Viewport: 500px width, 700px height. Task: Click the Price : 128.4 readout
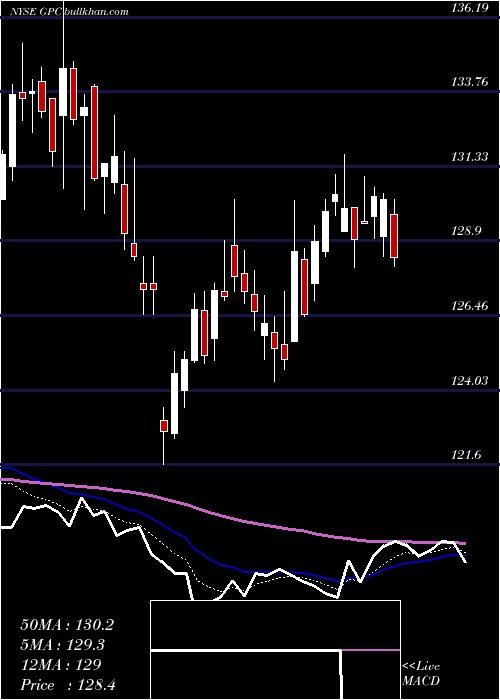pyautogui.click(x=68, y=685)
